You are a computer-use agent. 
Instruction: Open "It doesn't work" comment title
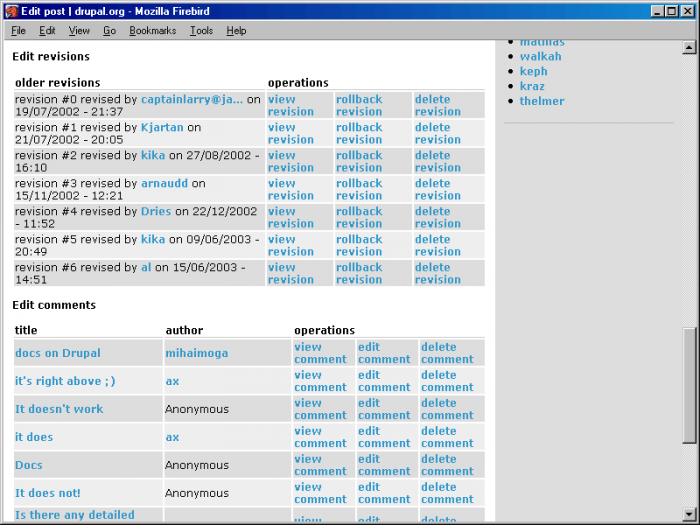(x=59, y=409)
